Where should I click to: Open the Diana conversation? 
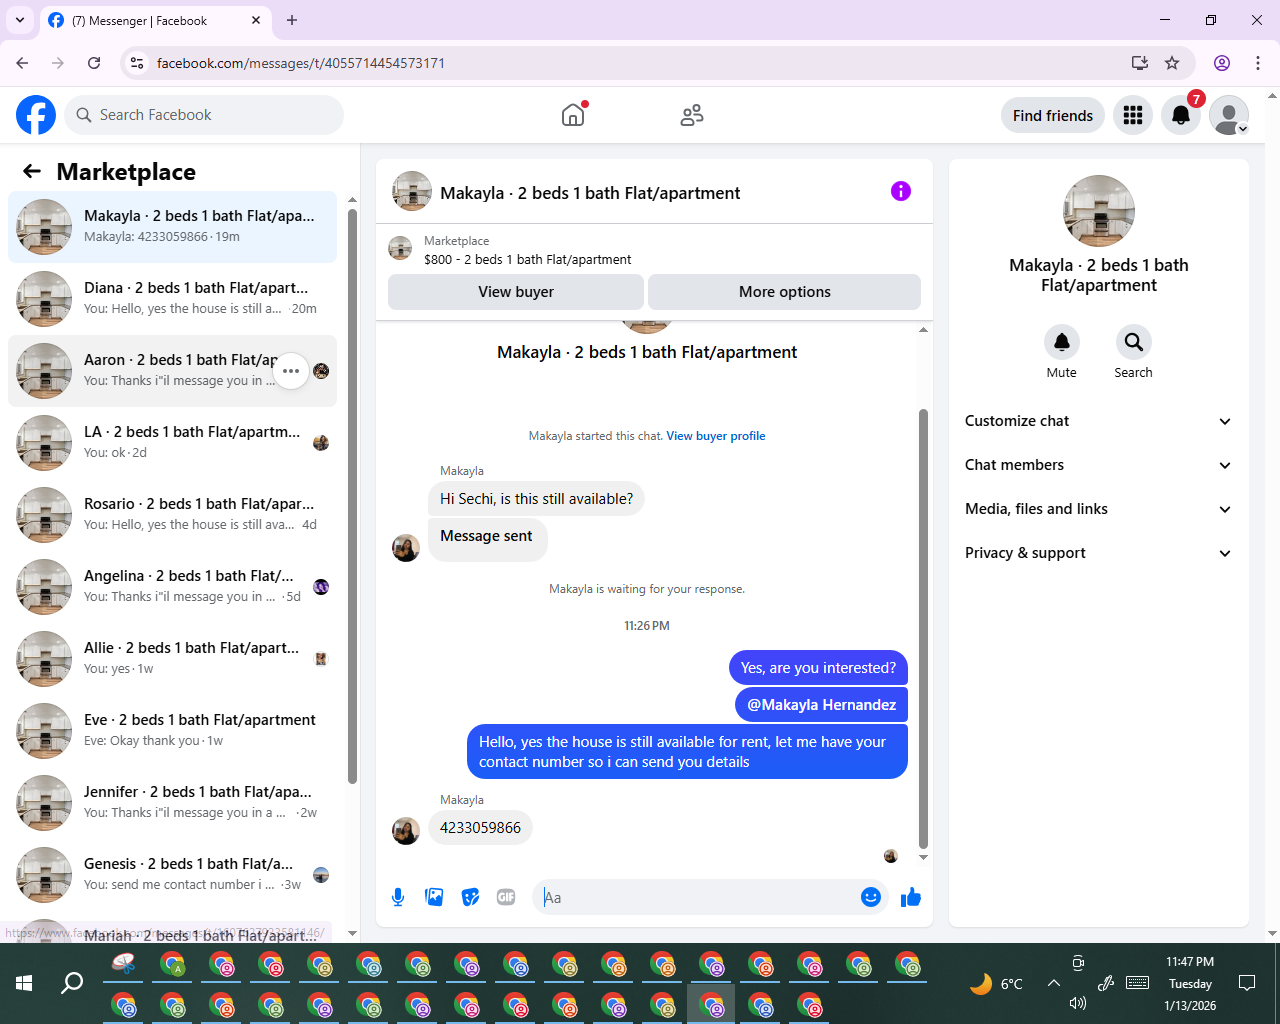tap(172, 299)
